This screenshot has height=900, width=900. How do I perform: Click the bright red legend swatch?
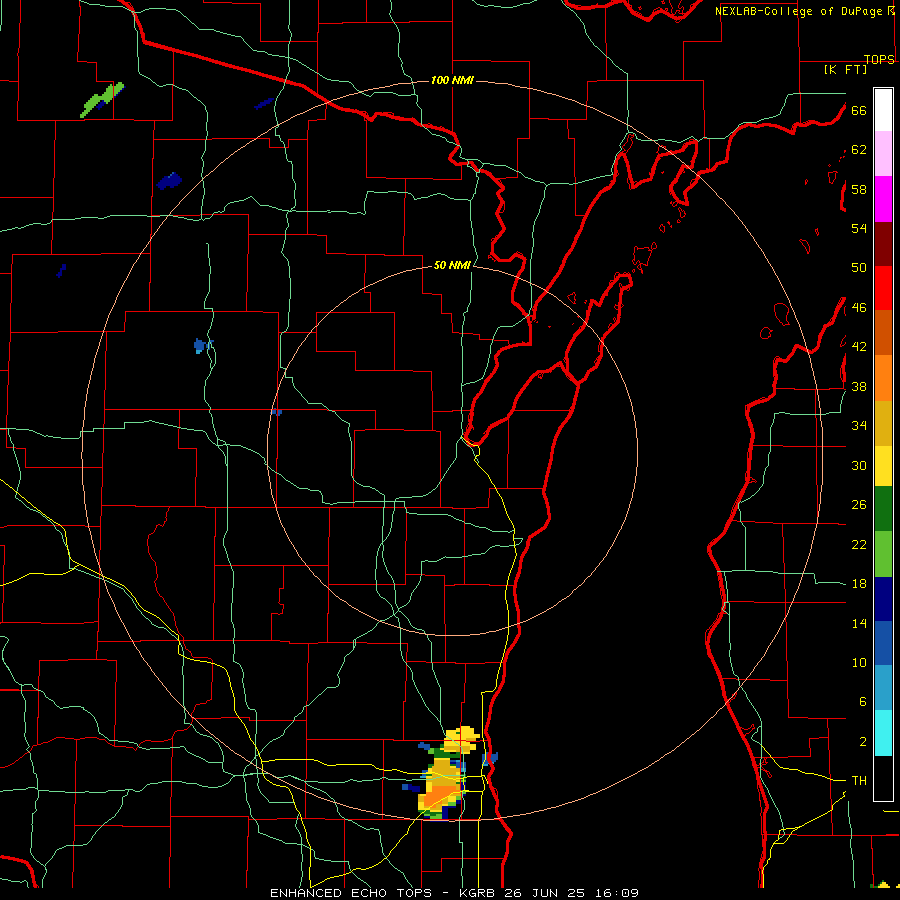[883, 288]
